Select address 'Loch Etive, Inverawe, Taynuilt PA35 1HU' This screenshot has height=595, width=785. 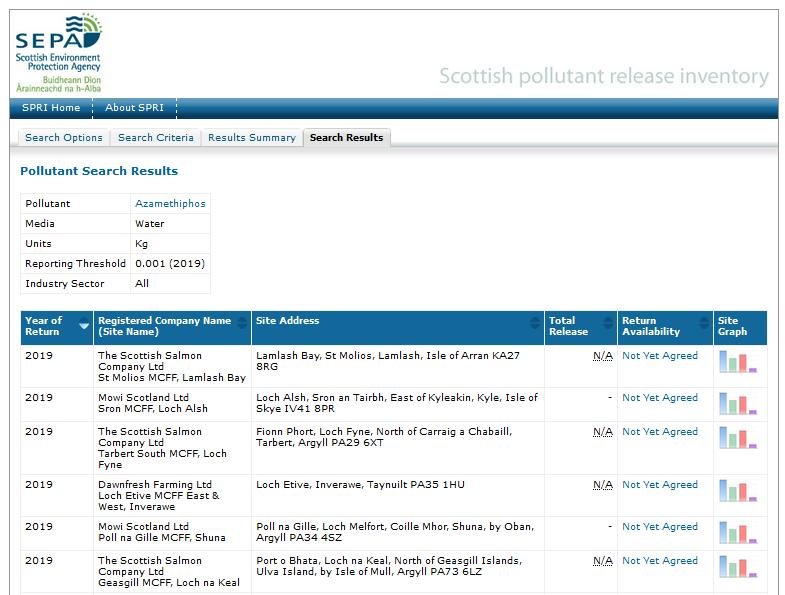[360, 485]
